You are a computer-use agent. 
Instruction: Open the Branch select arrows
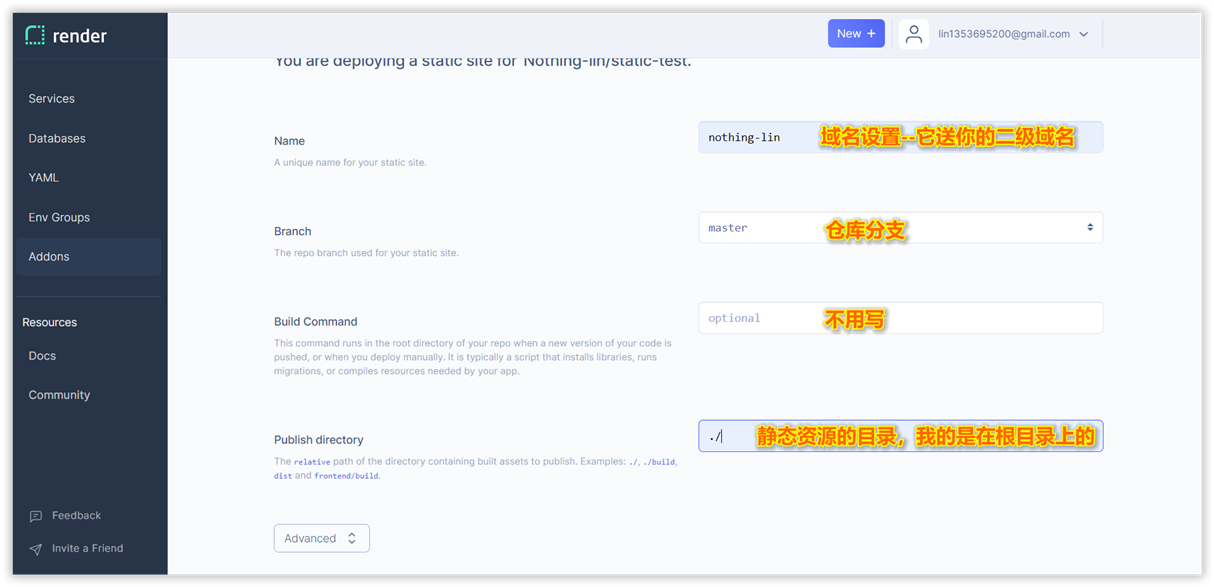coord(1090,228)
